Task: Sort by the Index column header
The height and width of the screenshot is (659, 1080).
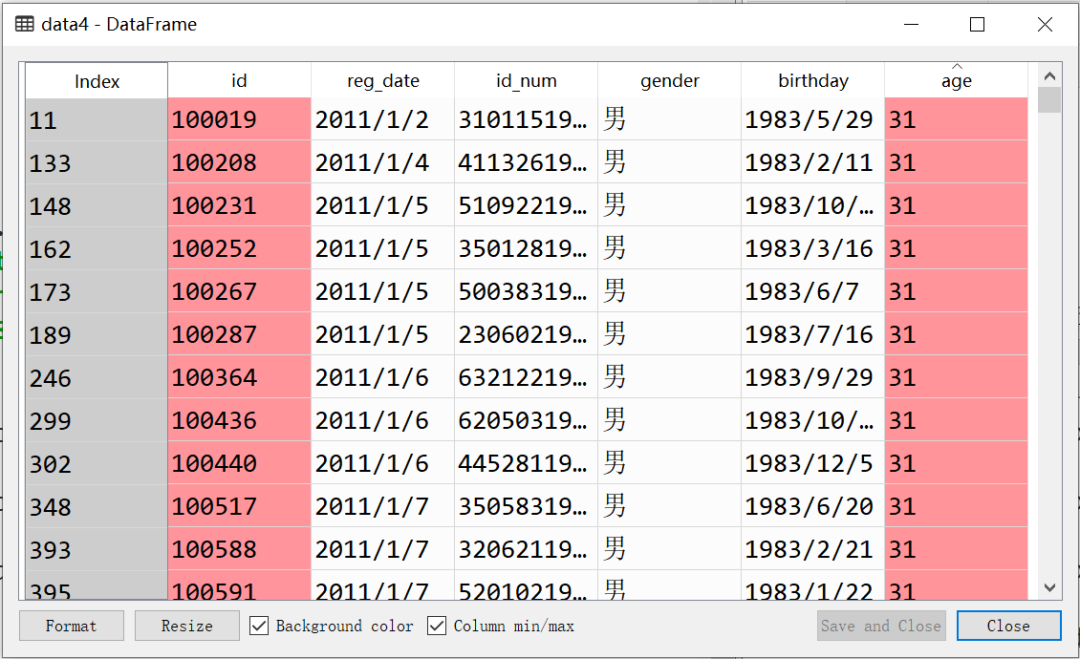Action: pyautogui.click(x=96, y=81)
